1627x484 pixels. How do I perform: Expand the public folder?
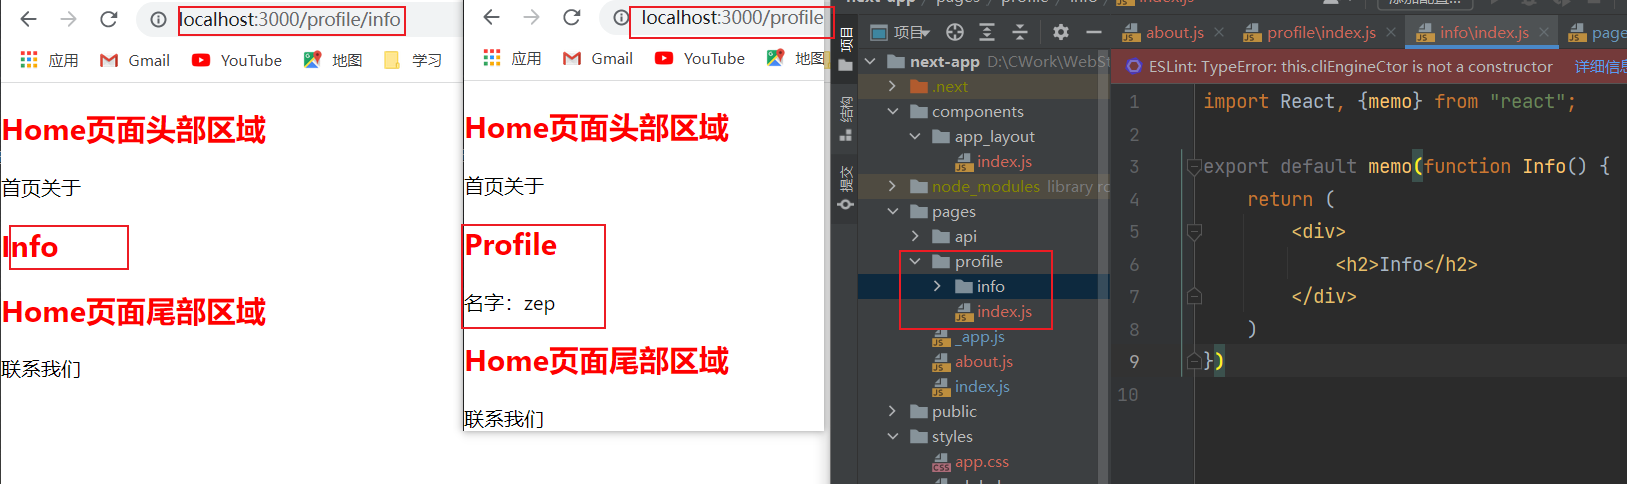coord(892,411)
